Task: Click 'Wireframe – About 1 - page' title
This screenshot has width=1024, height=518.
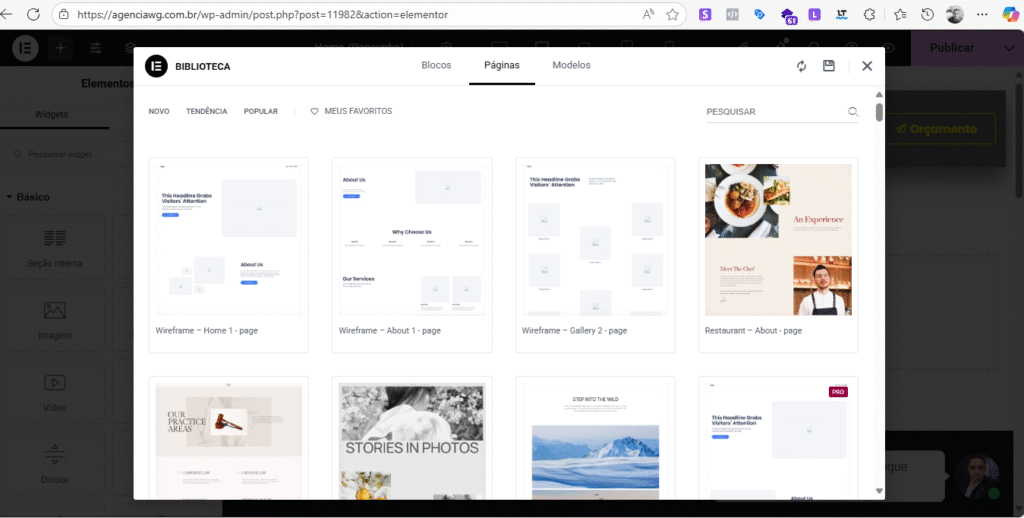Action: 389,331
